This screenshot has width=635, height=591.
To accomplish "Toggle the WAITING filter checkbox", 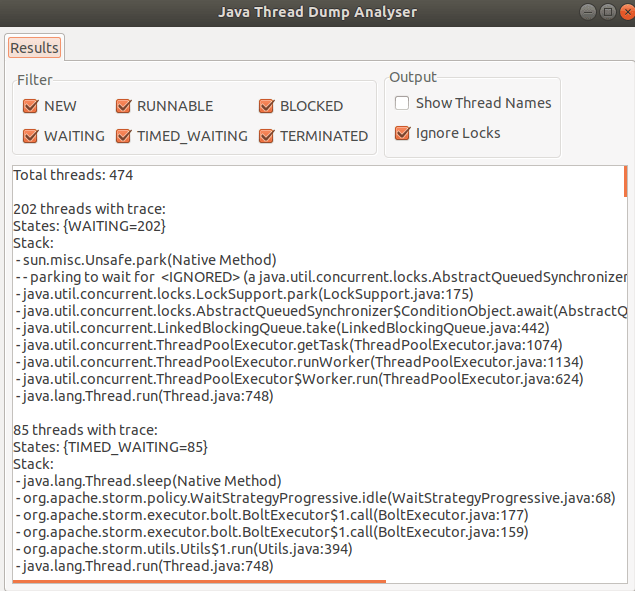I will pos(30,136).
